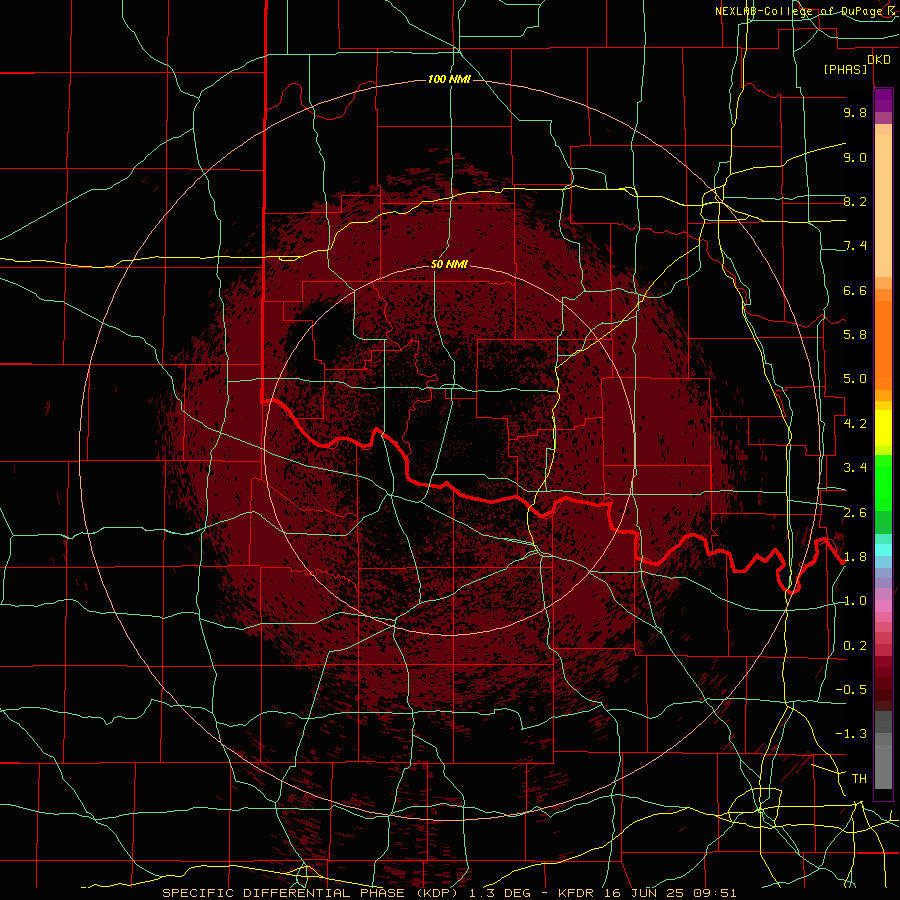Click the 1.3 DEG elevation text
Screen dimensions: 900x900
pos(501,893)
